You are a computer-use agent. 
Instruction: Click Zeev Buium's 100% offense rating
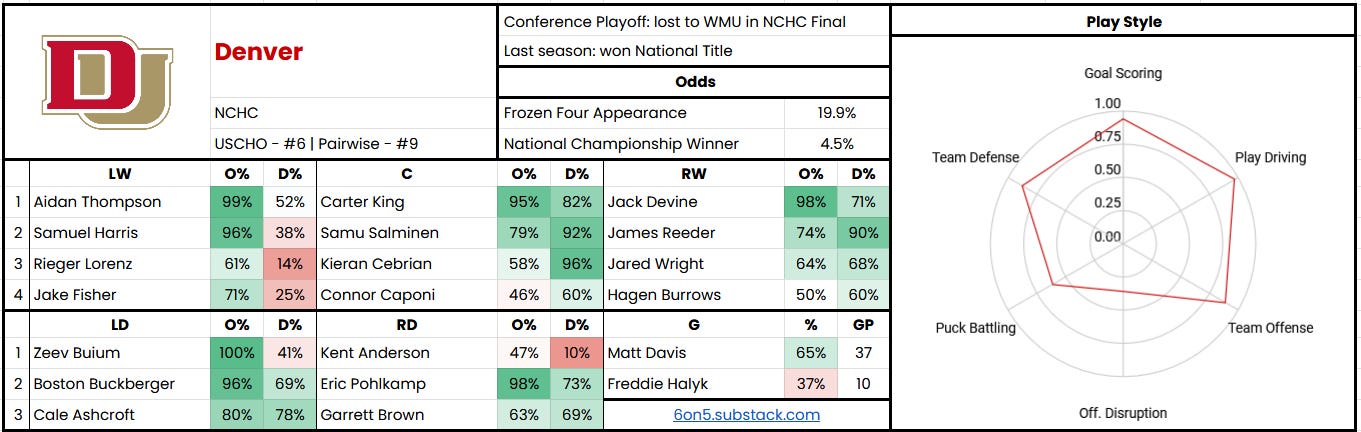(x=237, y=353)
